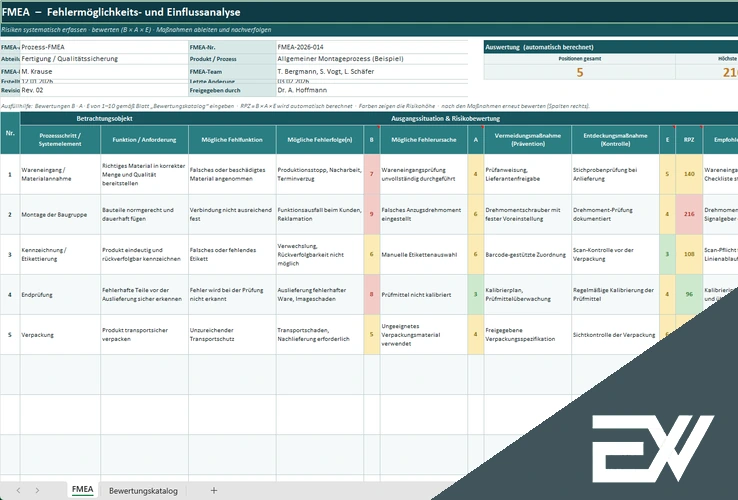The image size is (738, 500).
Task: Select the 'Fertigung / Qualitätssicherung' cell
Action: tap(104, 59)
